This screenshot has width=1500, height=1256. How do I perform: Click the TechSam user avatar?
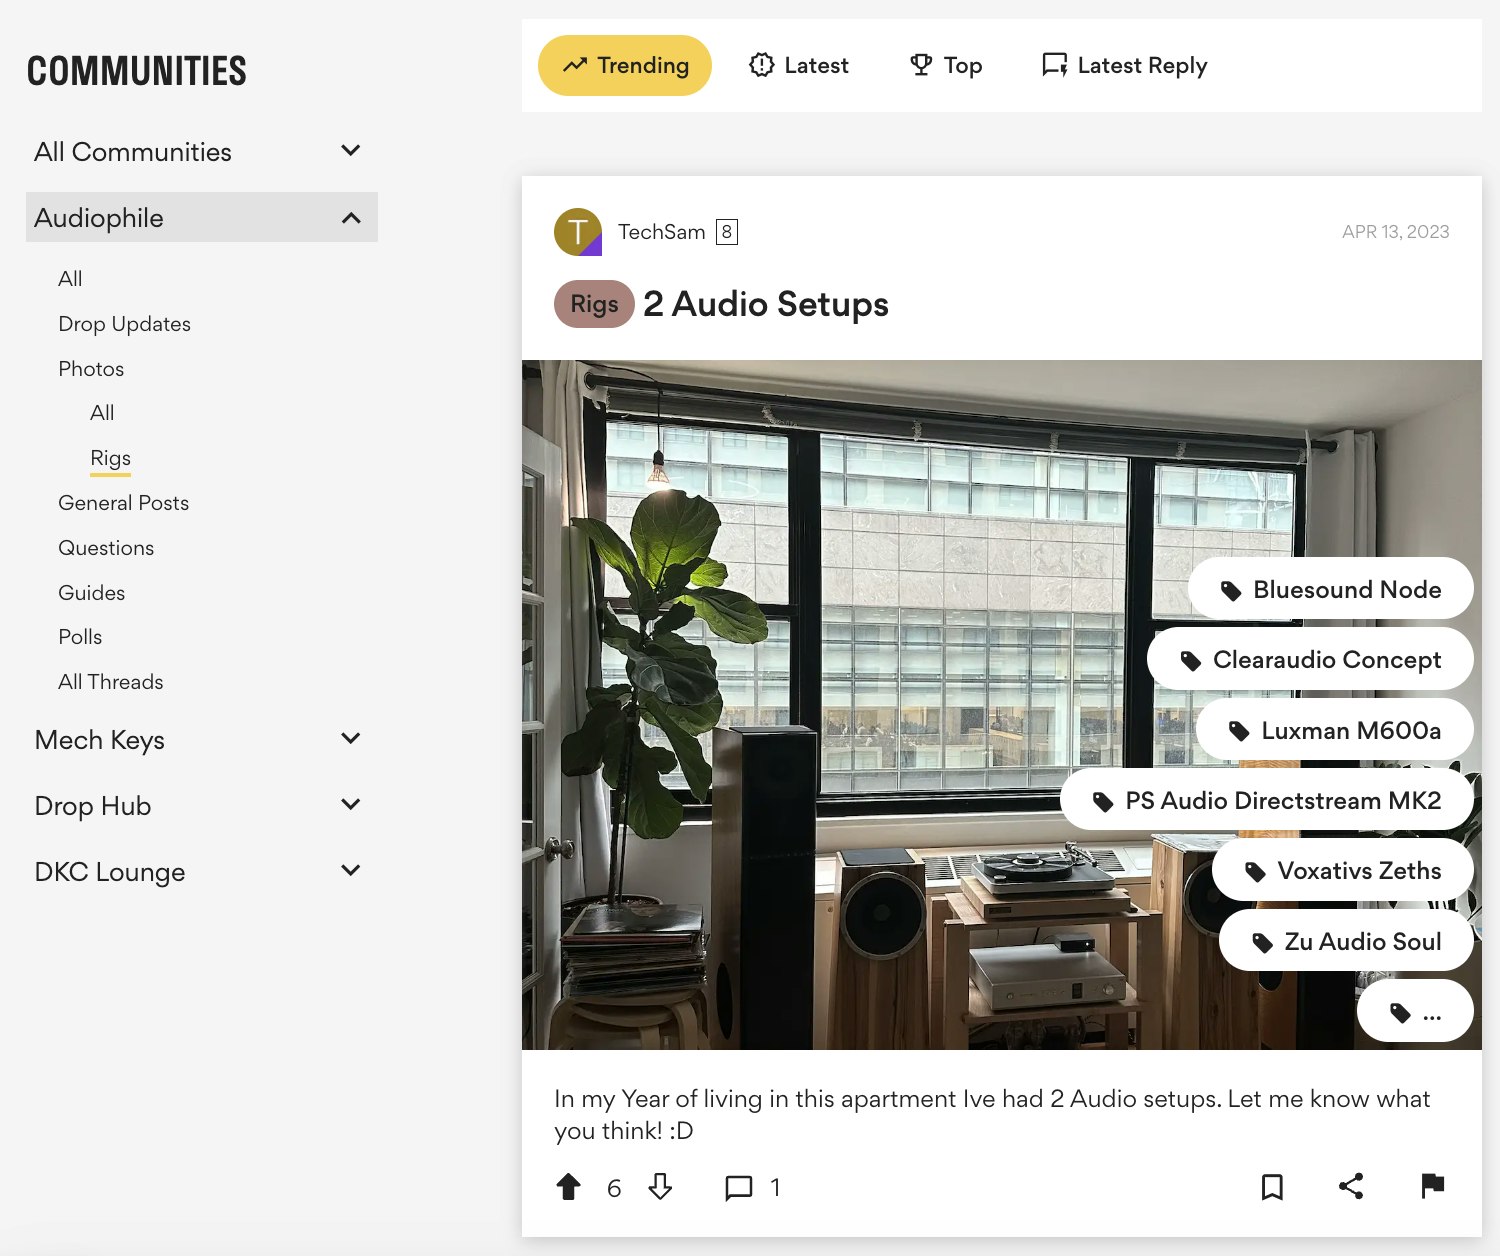pyautogui.click(x=578, y=232)
